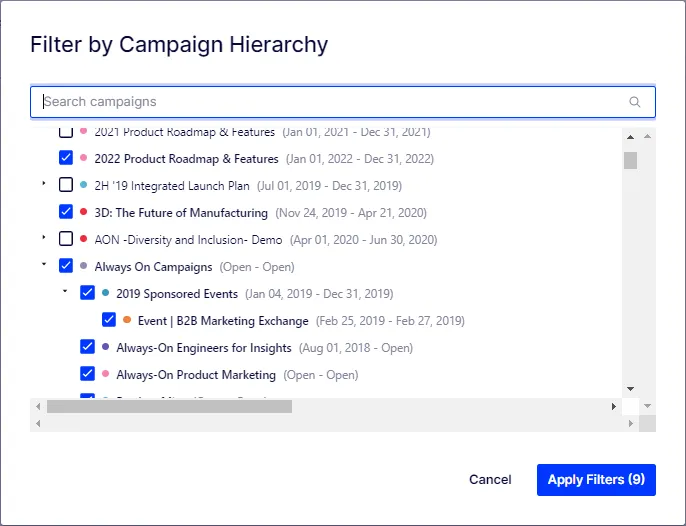Click the teal dot beside 2019 Sponsored Events
Viewport: 686px width, 526px height.
point(105,293)
